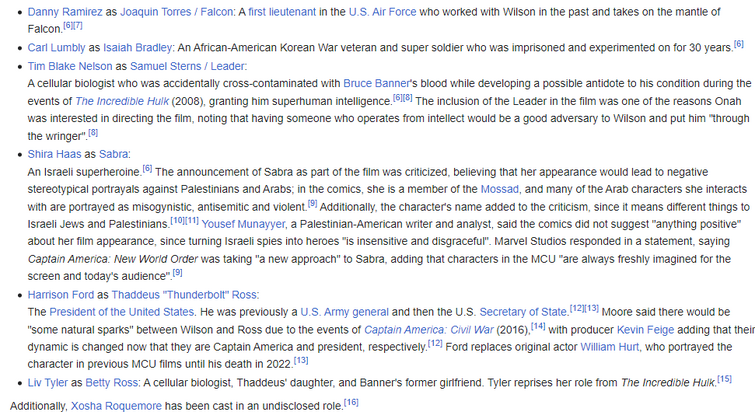
Task: Jump to citation 16 reference
Action: click(351, 402)
